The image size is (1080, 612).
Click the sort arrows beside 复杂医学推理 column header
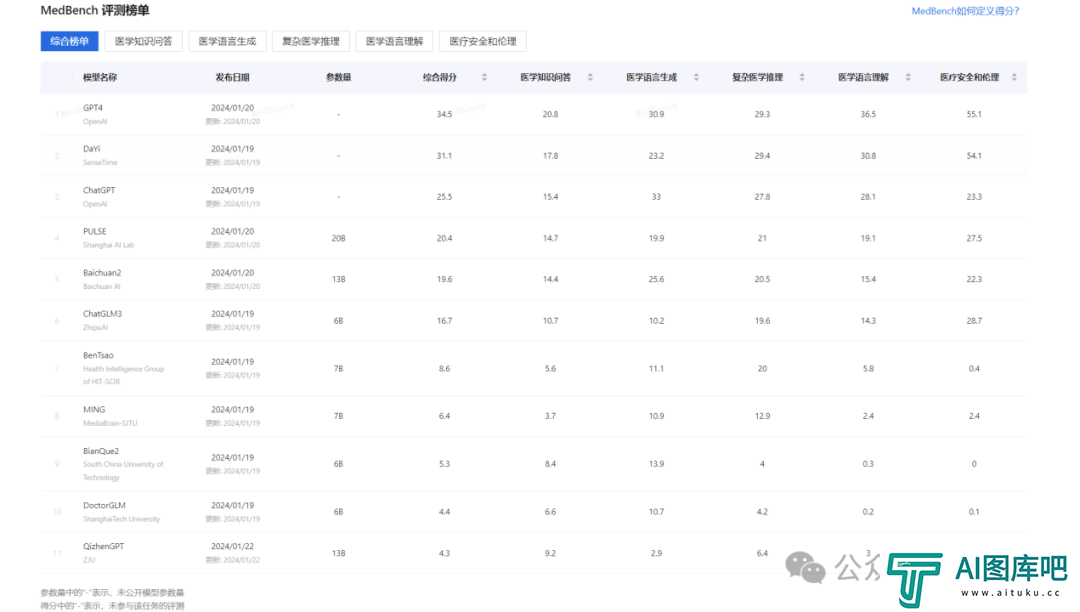pyautogui.click(x=802, y=77)
